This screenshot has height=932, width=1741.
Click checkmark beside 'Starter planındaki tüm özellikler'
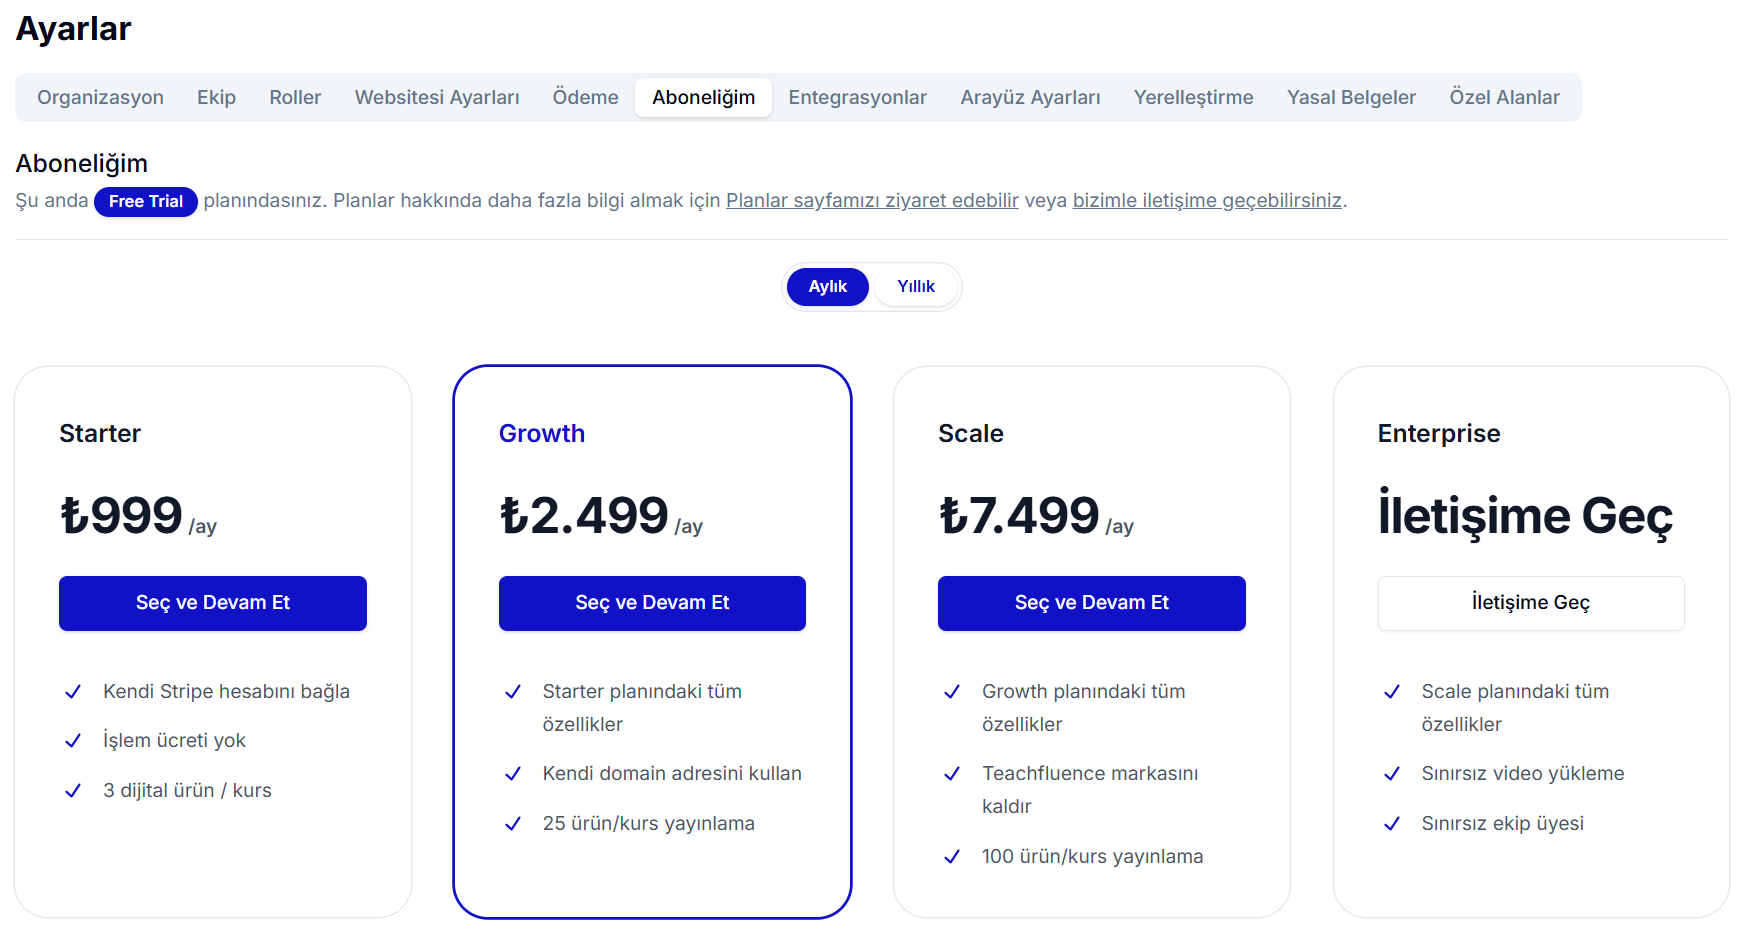pos(513,692)
